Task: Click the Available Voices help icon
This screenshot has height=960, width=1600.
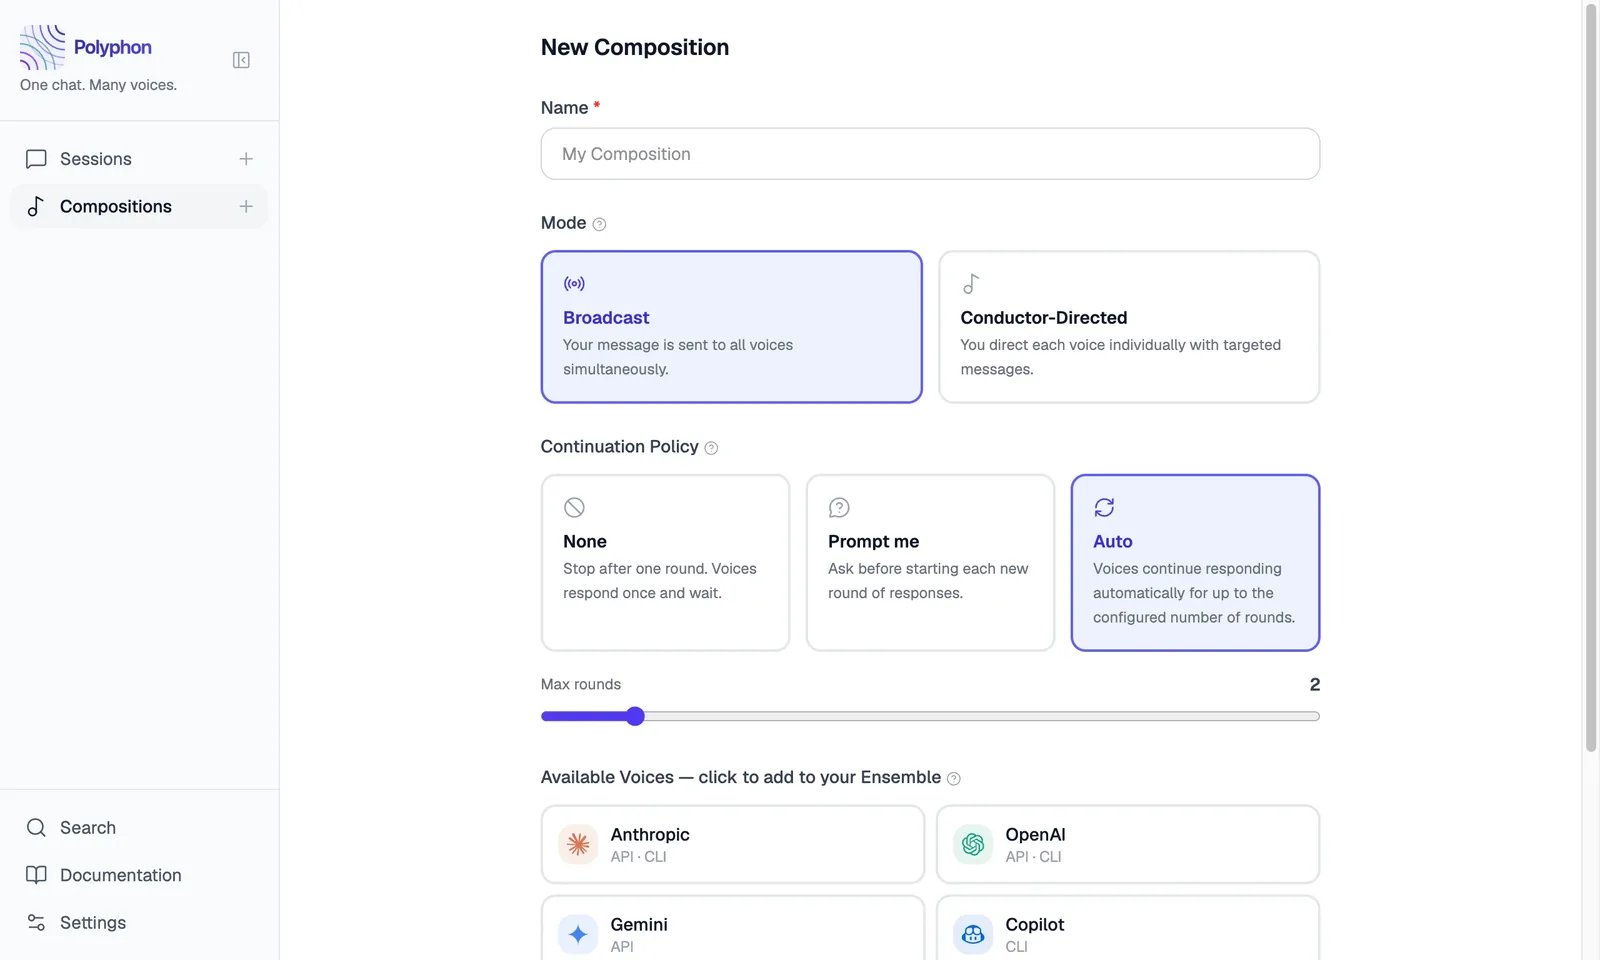Action: pos(953,779)
